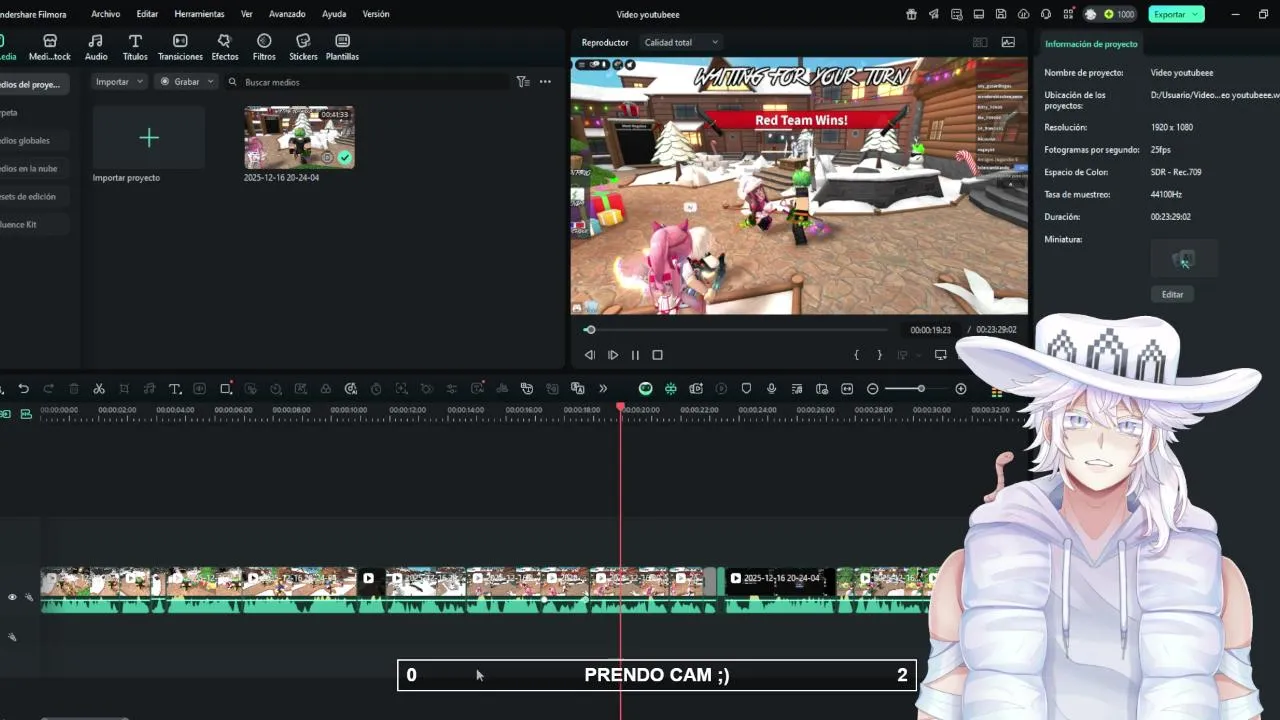Toggle the video track visibility eye
This screenshot has height=720, width=1280.
pos(12,597)
